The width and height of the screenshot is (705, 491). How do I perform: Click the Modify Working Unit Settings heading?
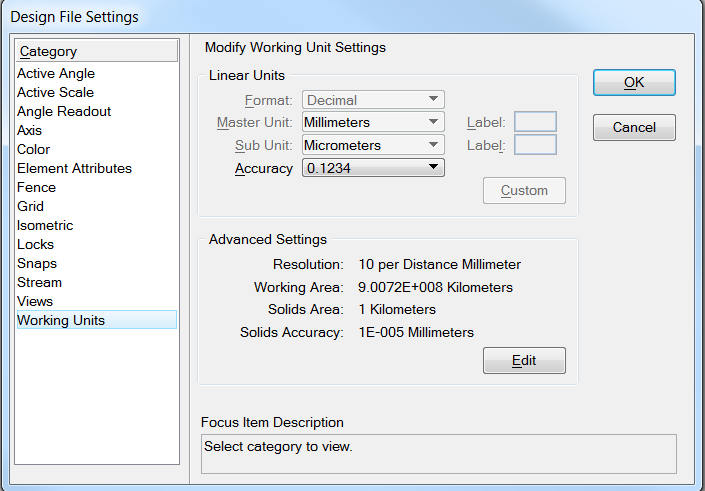click(x=295, y=48)
